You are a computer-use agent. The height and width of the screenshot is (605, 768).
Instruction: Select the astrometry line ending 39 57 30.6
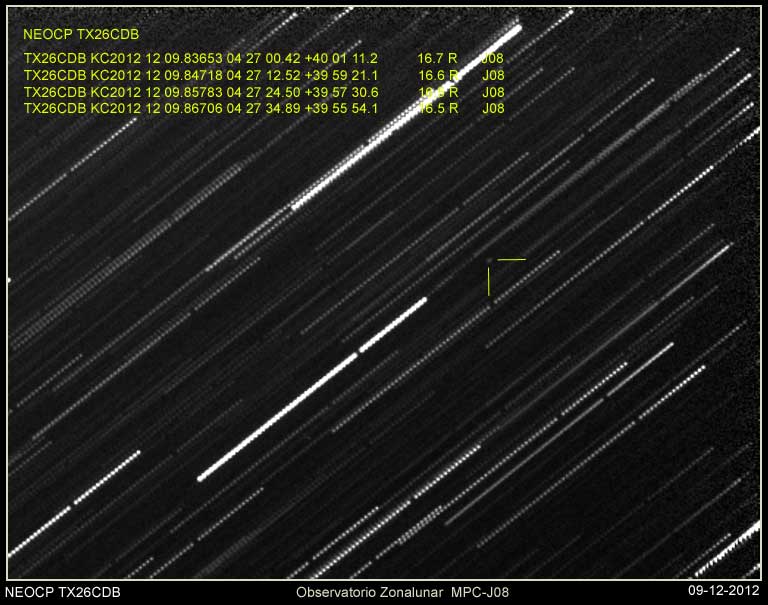coord(200,91)
